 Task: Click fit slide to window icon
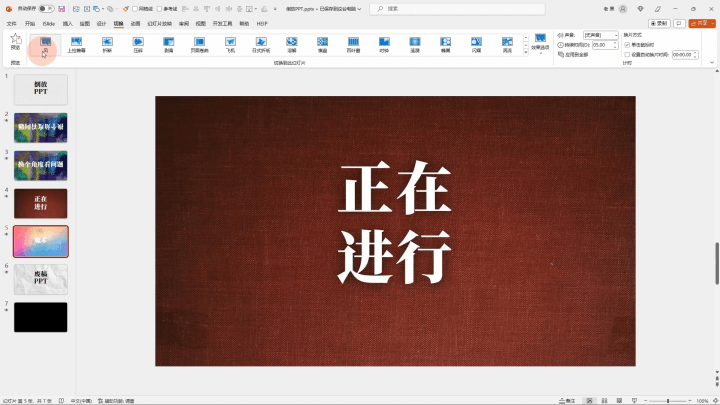(715, 400)
